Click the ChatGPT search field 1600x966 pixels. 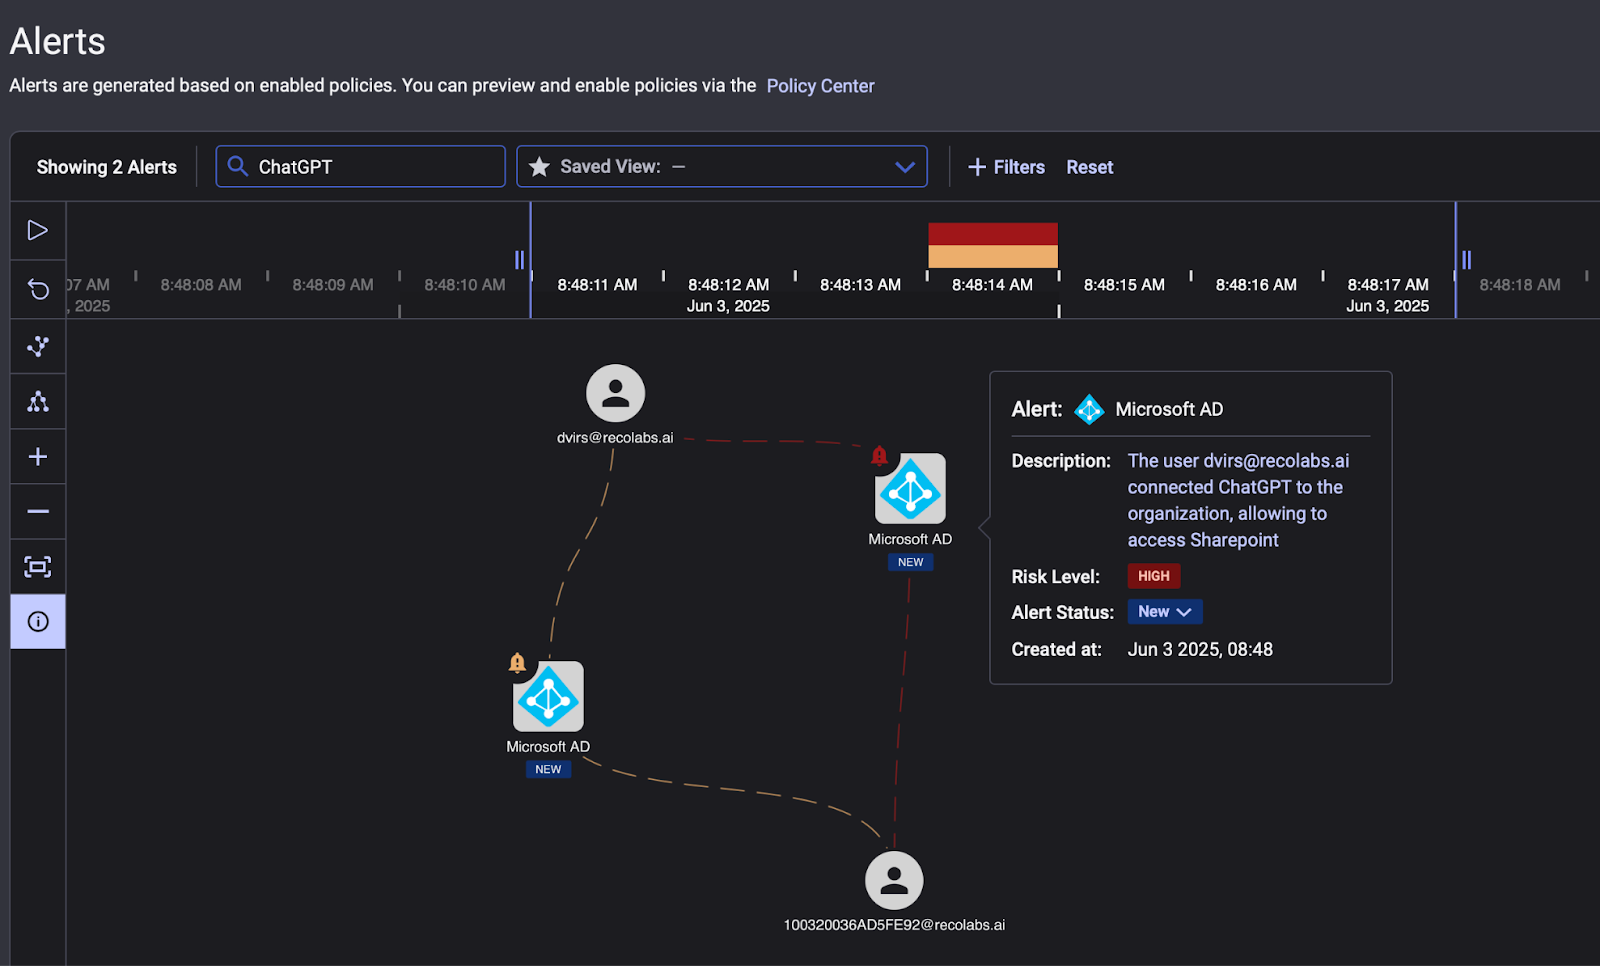[360, 167]
